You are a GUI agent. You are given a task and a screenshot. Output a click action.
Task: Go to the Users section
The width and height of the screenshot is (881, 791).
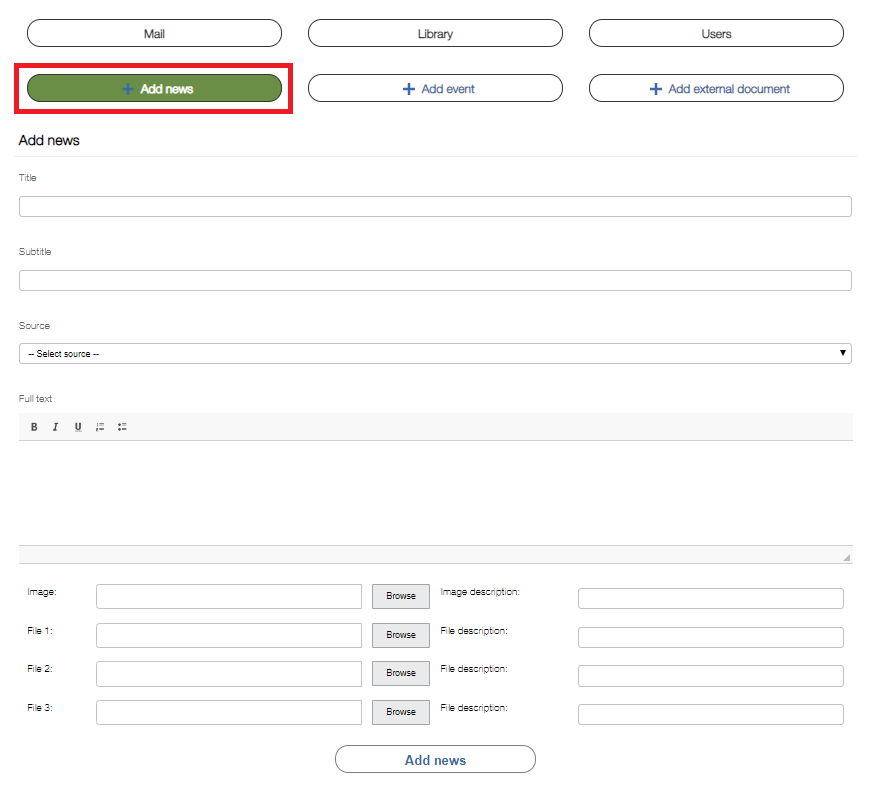tap(716, 33)
